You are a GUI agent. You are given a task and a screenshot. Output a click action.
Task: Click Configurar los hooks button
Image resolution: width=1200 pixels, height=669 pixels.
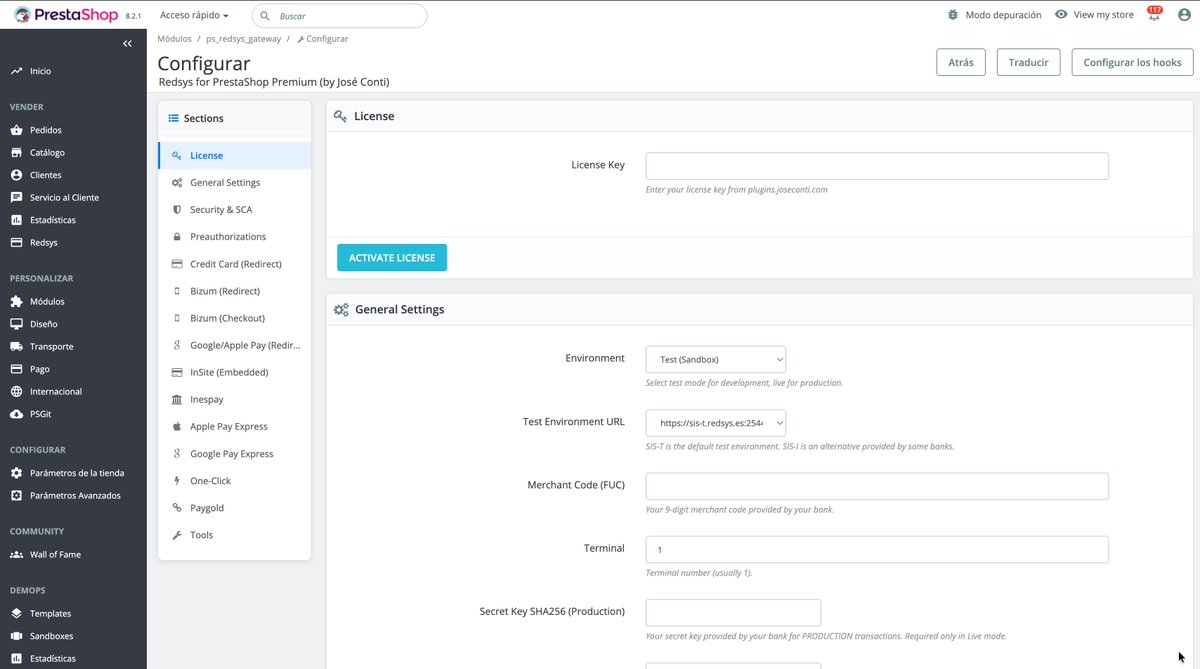click(x=1132, y=62)
